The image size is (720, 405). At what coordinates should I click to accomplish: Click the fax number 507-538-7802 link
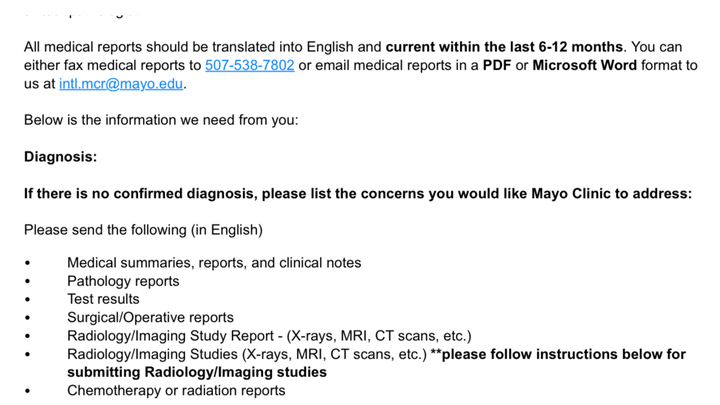tap(249, 66)
